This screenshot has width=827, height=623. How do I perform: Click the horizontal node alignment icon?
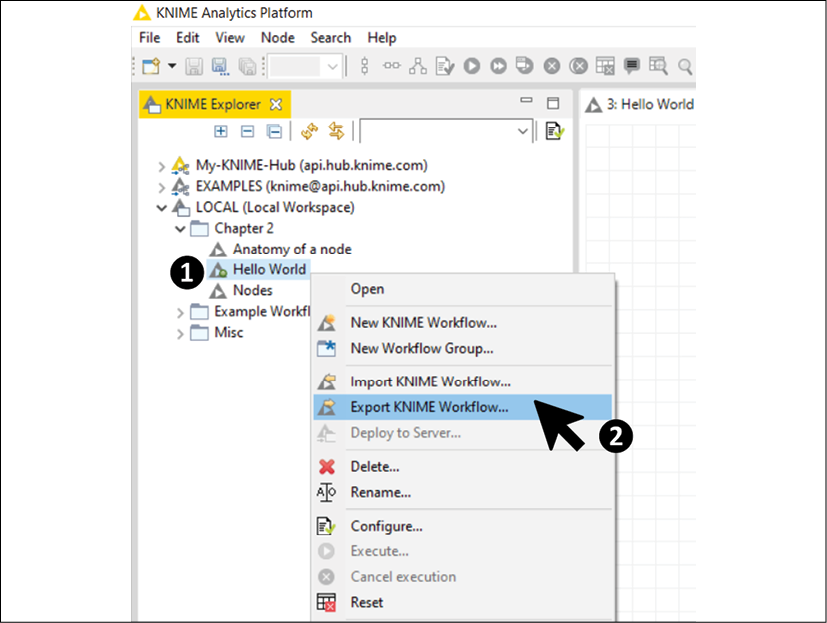click(391, 66)
